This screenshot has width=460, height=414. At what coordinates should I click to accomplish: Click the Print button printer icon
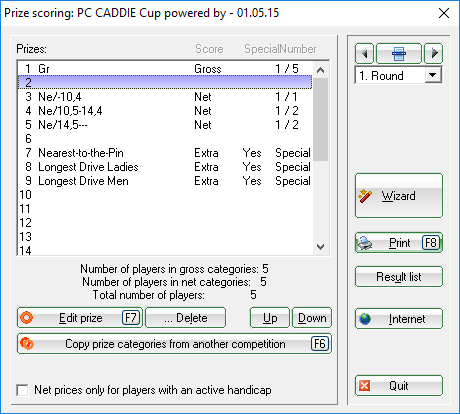coord(365,243)
